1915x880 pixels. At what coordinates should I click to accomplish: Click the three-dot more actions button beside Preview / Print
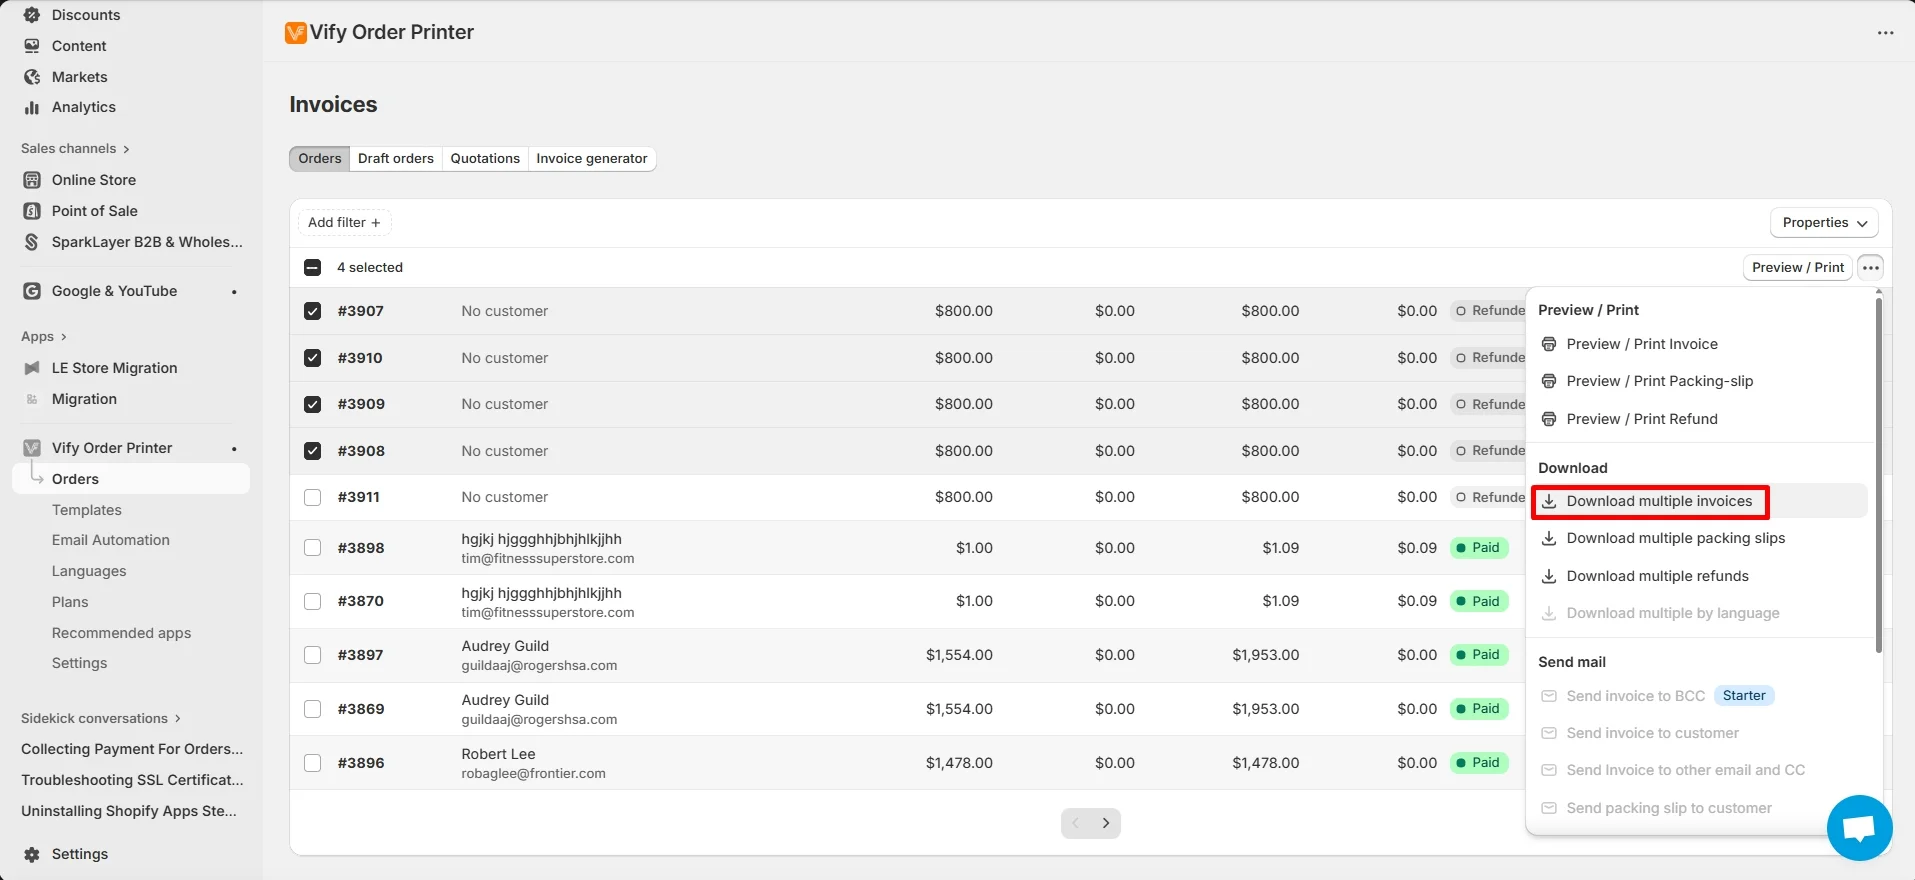click(1871, 268)
